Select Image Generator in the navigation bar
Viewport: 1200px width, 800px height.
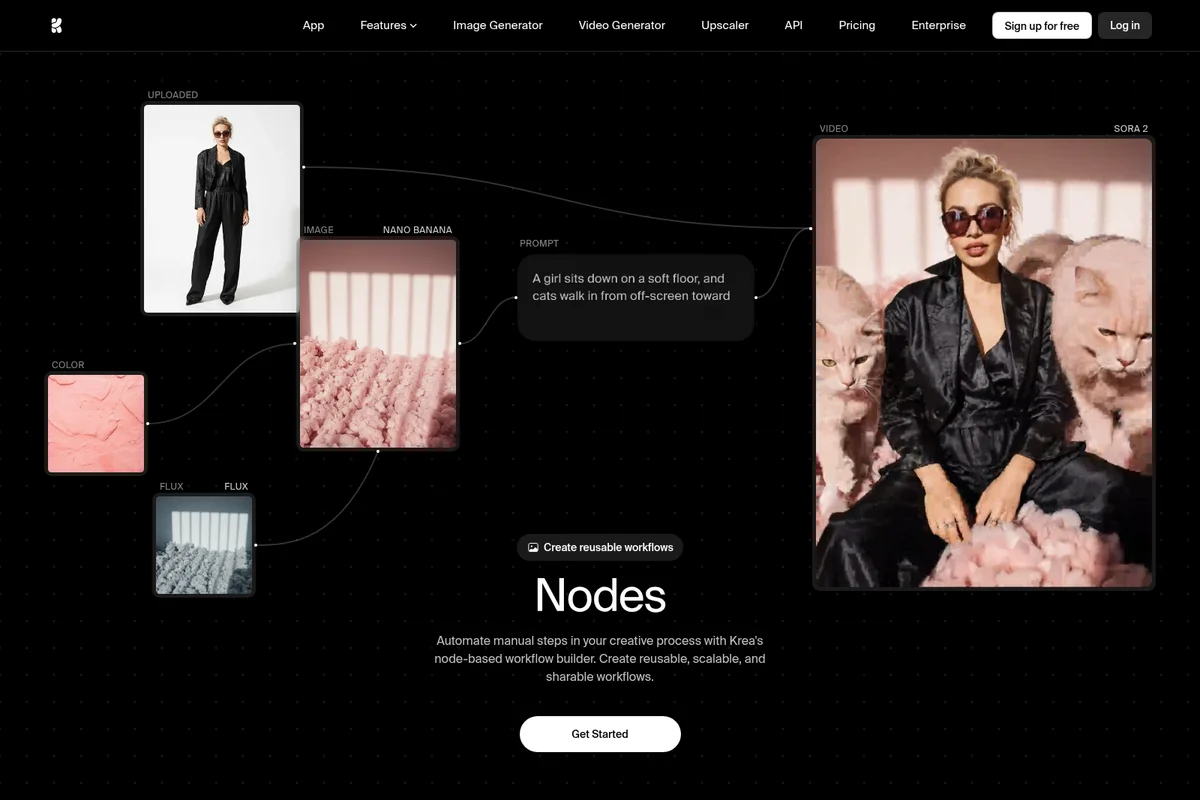click(x=497, y=25)
